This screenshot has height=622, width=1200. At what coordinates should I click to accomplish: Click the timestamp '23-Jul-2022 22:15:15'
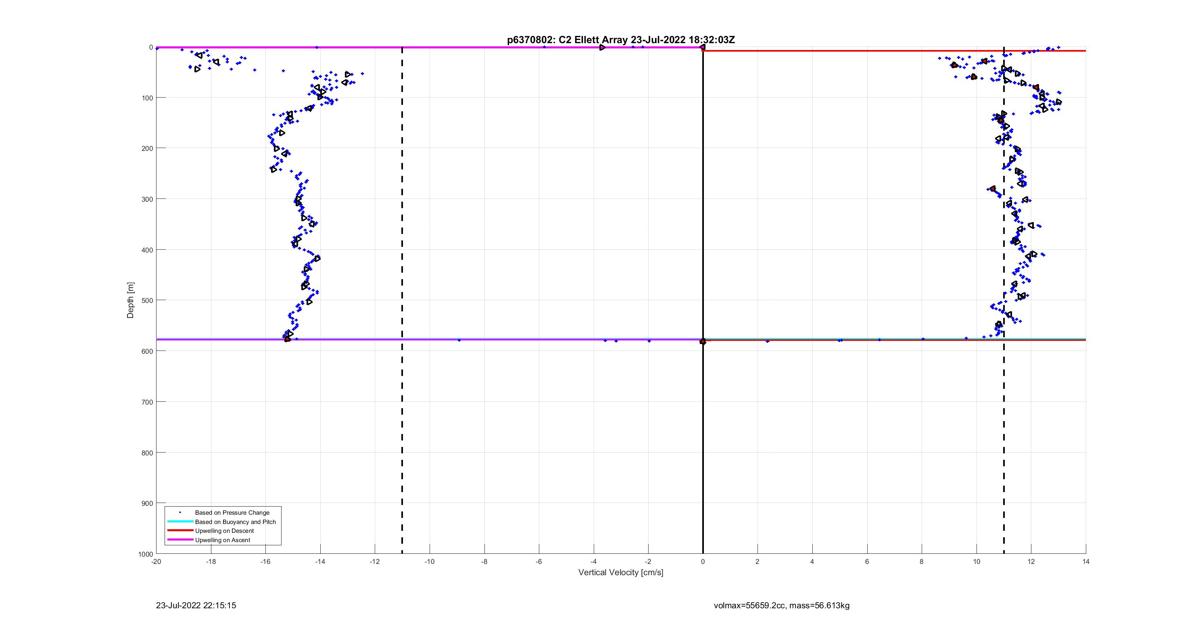coord(196,605)
